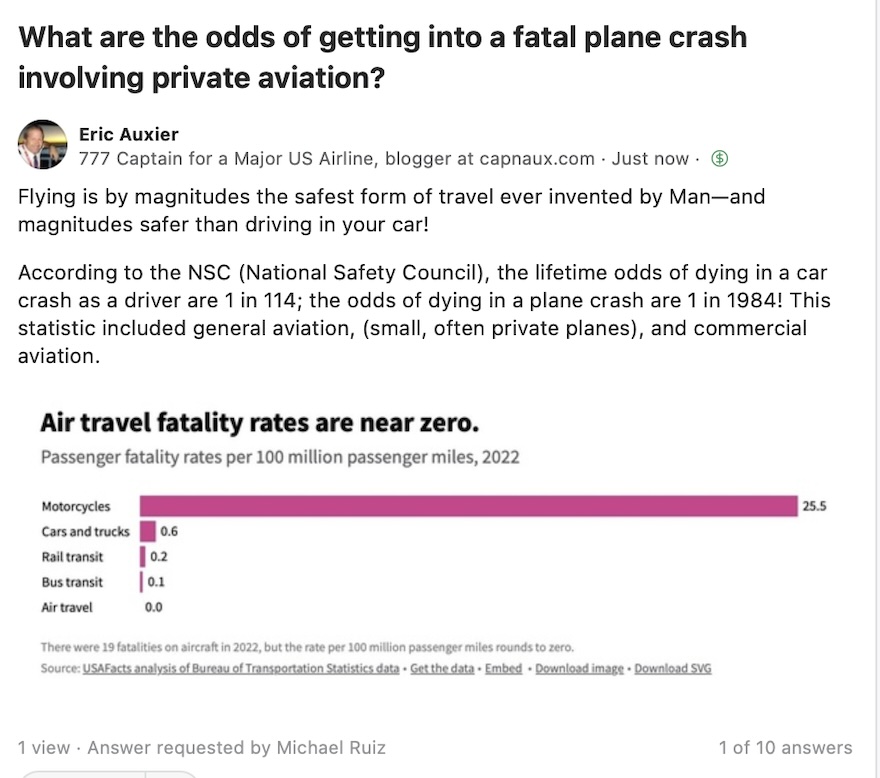880x778 pixels.
Task: Click the 777 Captain credential line
Action: point(336,159)
